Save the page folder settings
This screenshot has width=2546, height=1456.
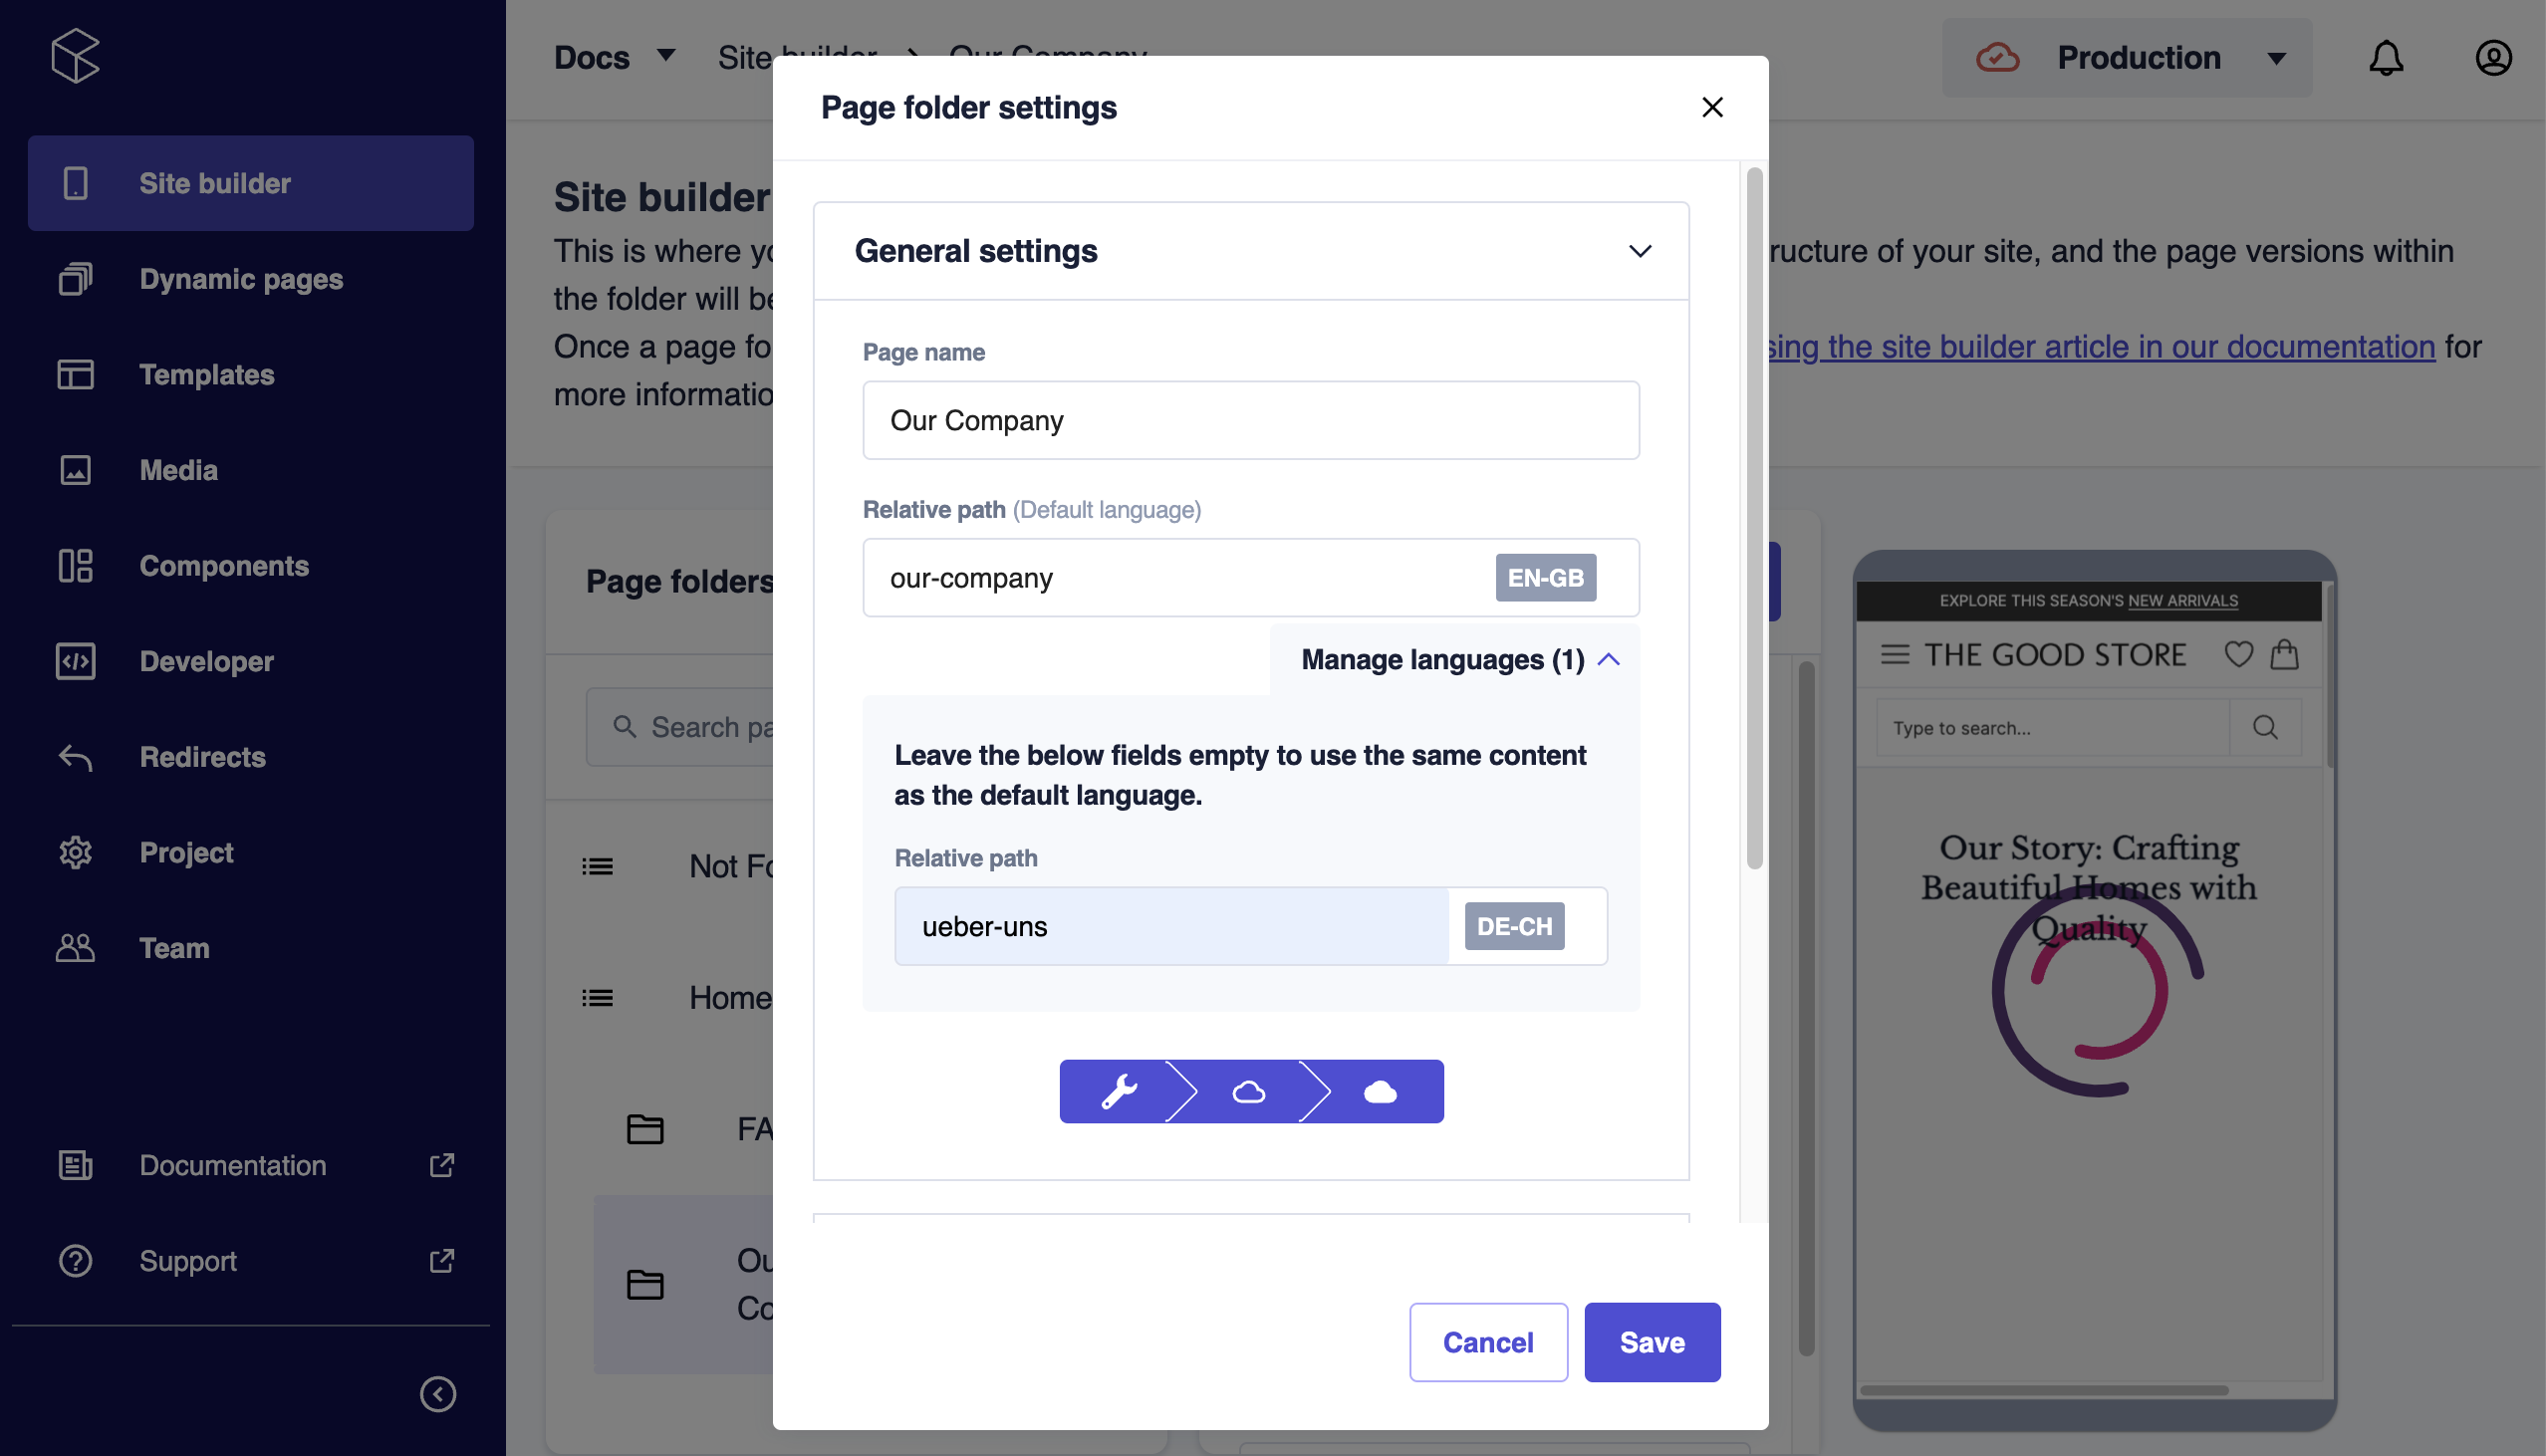[1652, 1342]
